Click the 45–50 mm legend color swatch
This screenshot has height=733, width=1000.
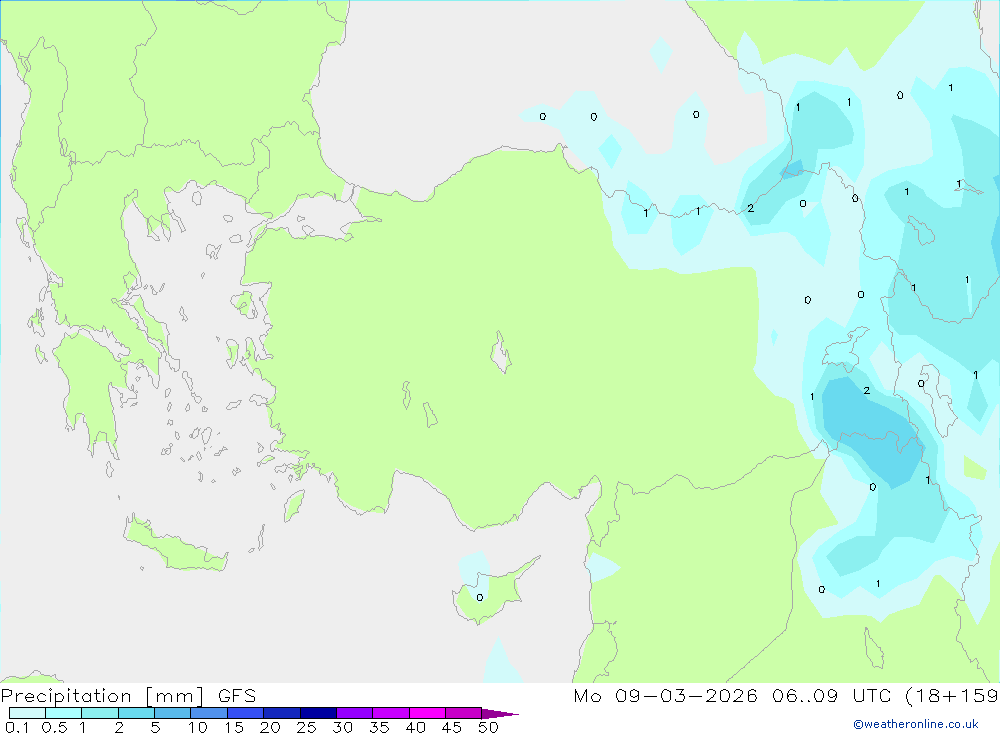pos(463,713)
